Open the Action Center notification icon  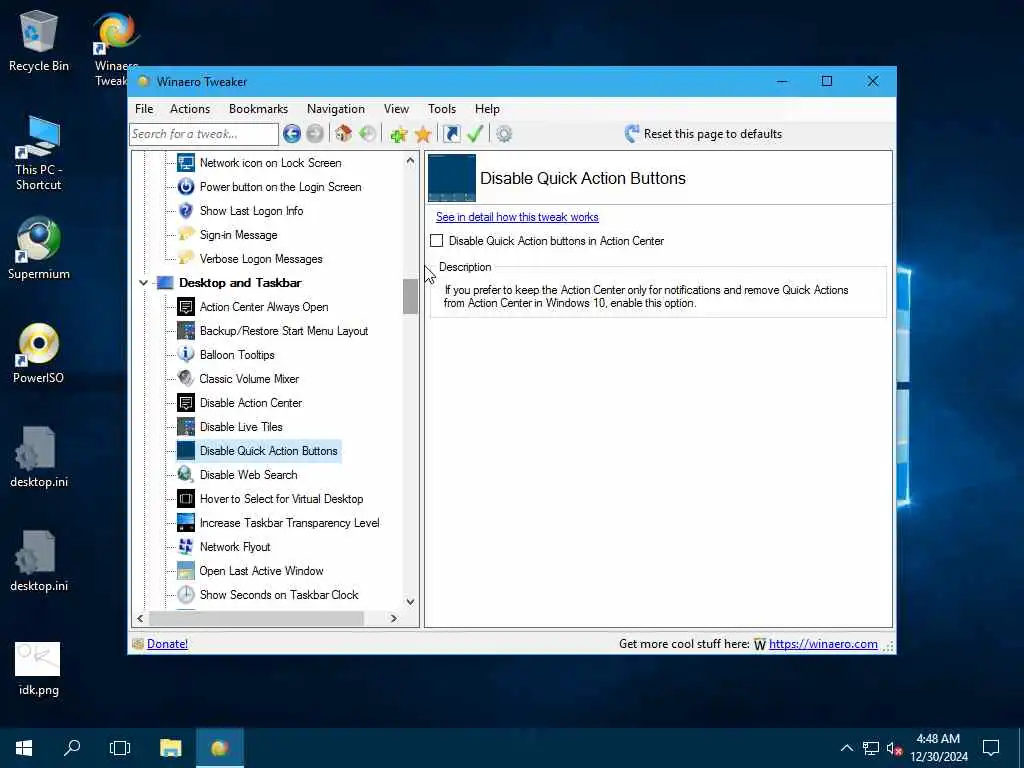point(991,748)
